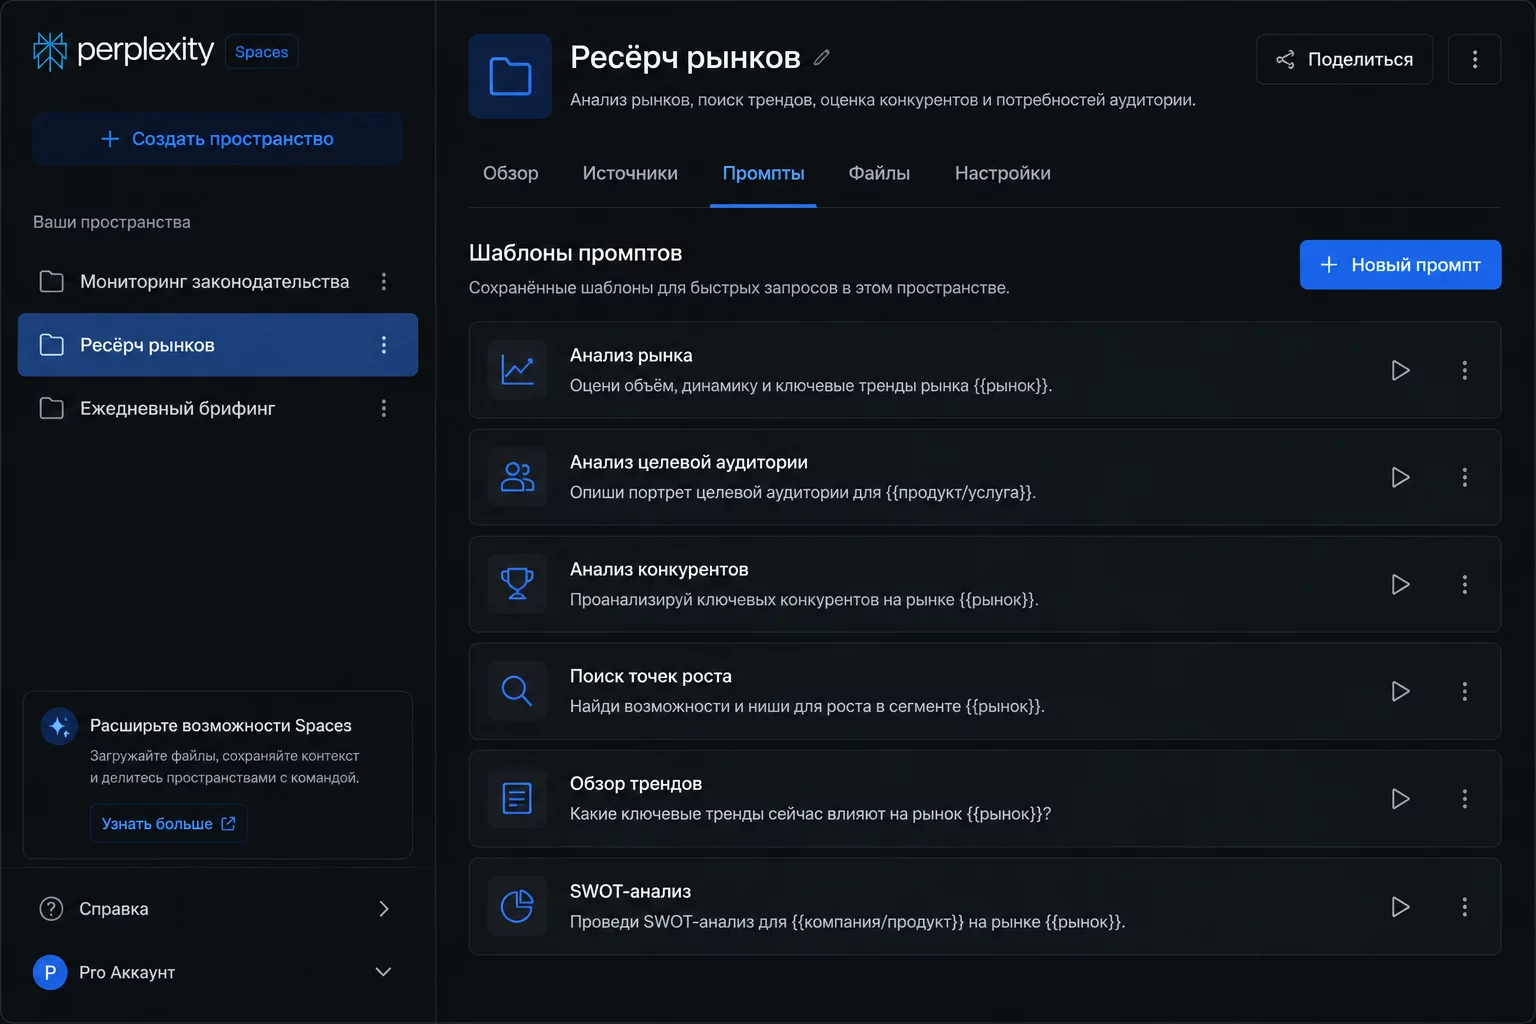Select Промпты tab
Image resolution: width=1536 pixels, height=1024 pixels.
763,174
